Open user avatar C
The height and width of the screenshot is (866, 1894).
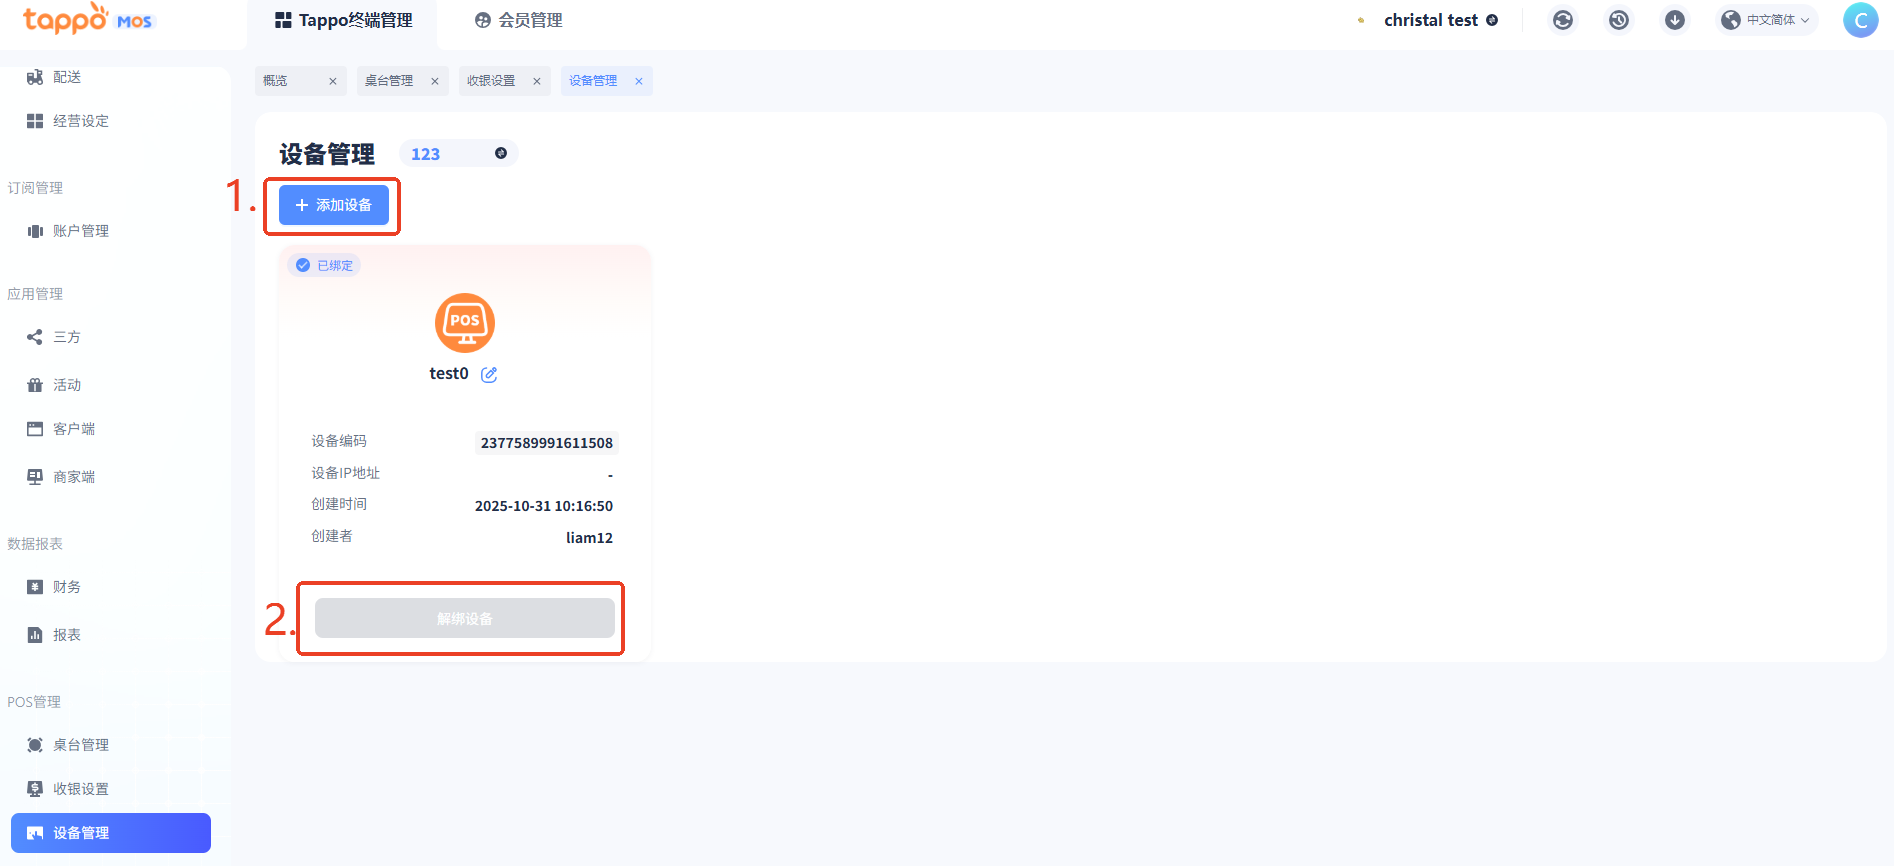click(x=1860, y=20)
